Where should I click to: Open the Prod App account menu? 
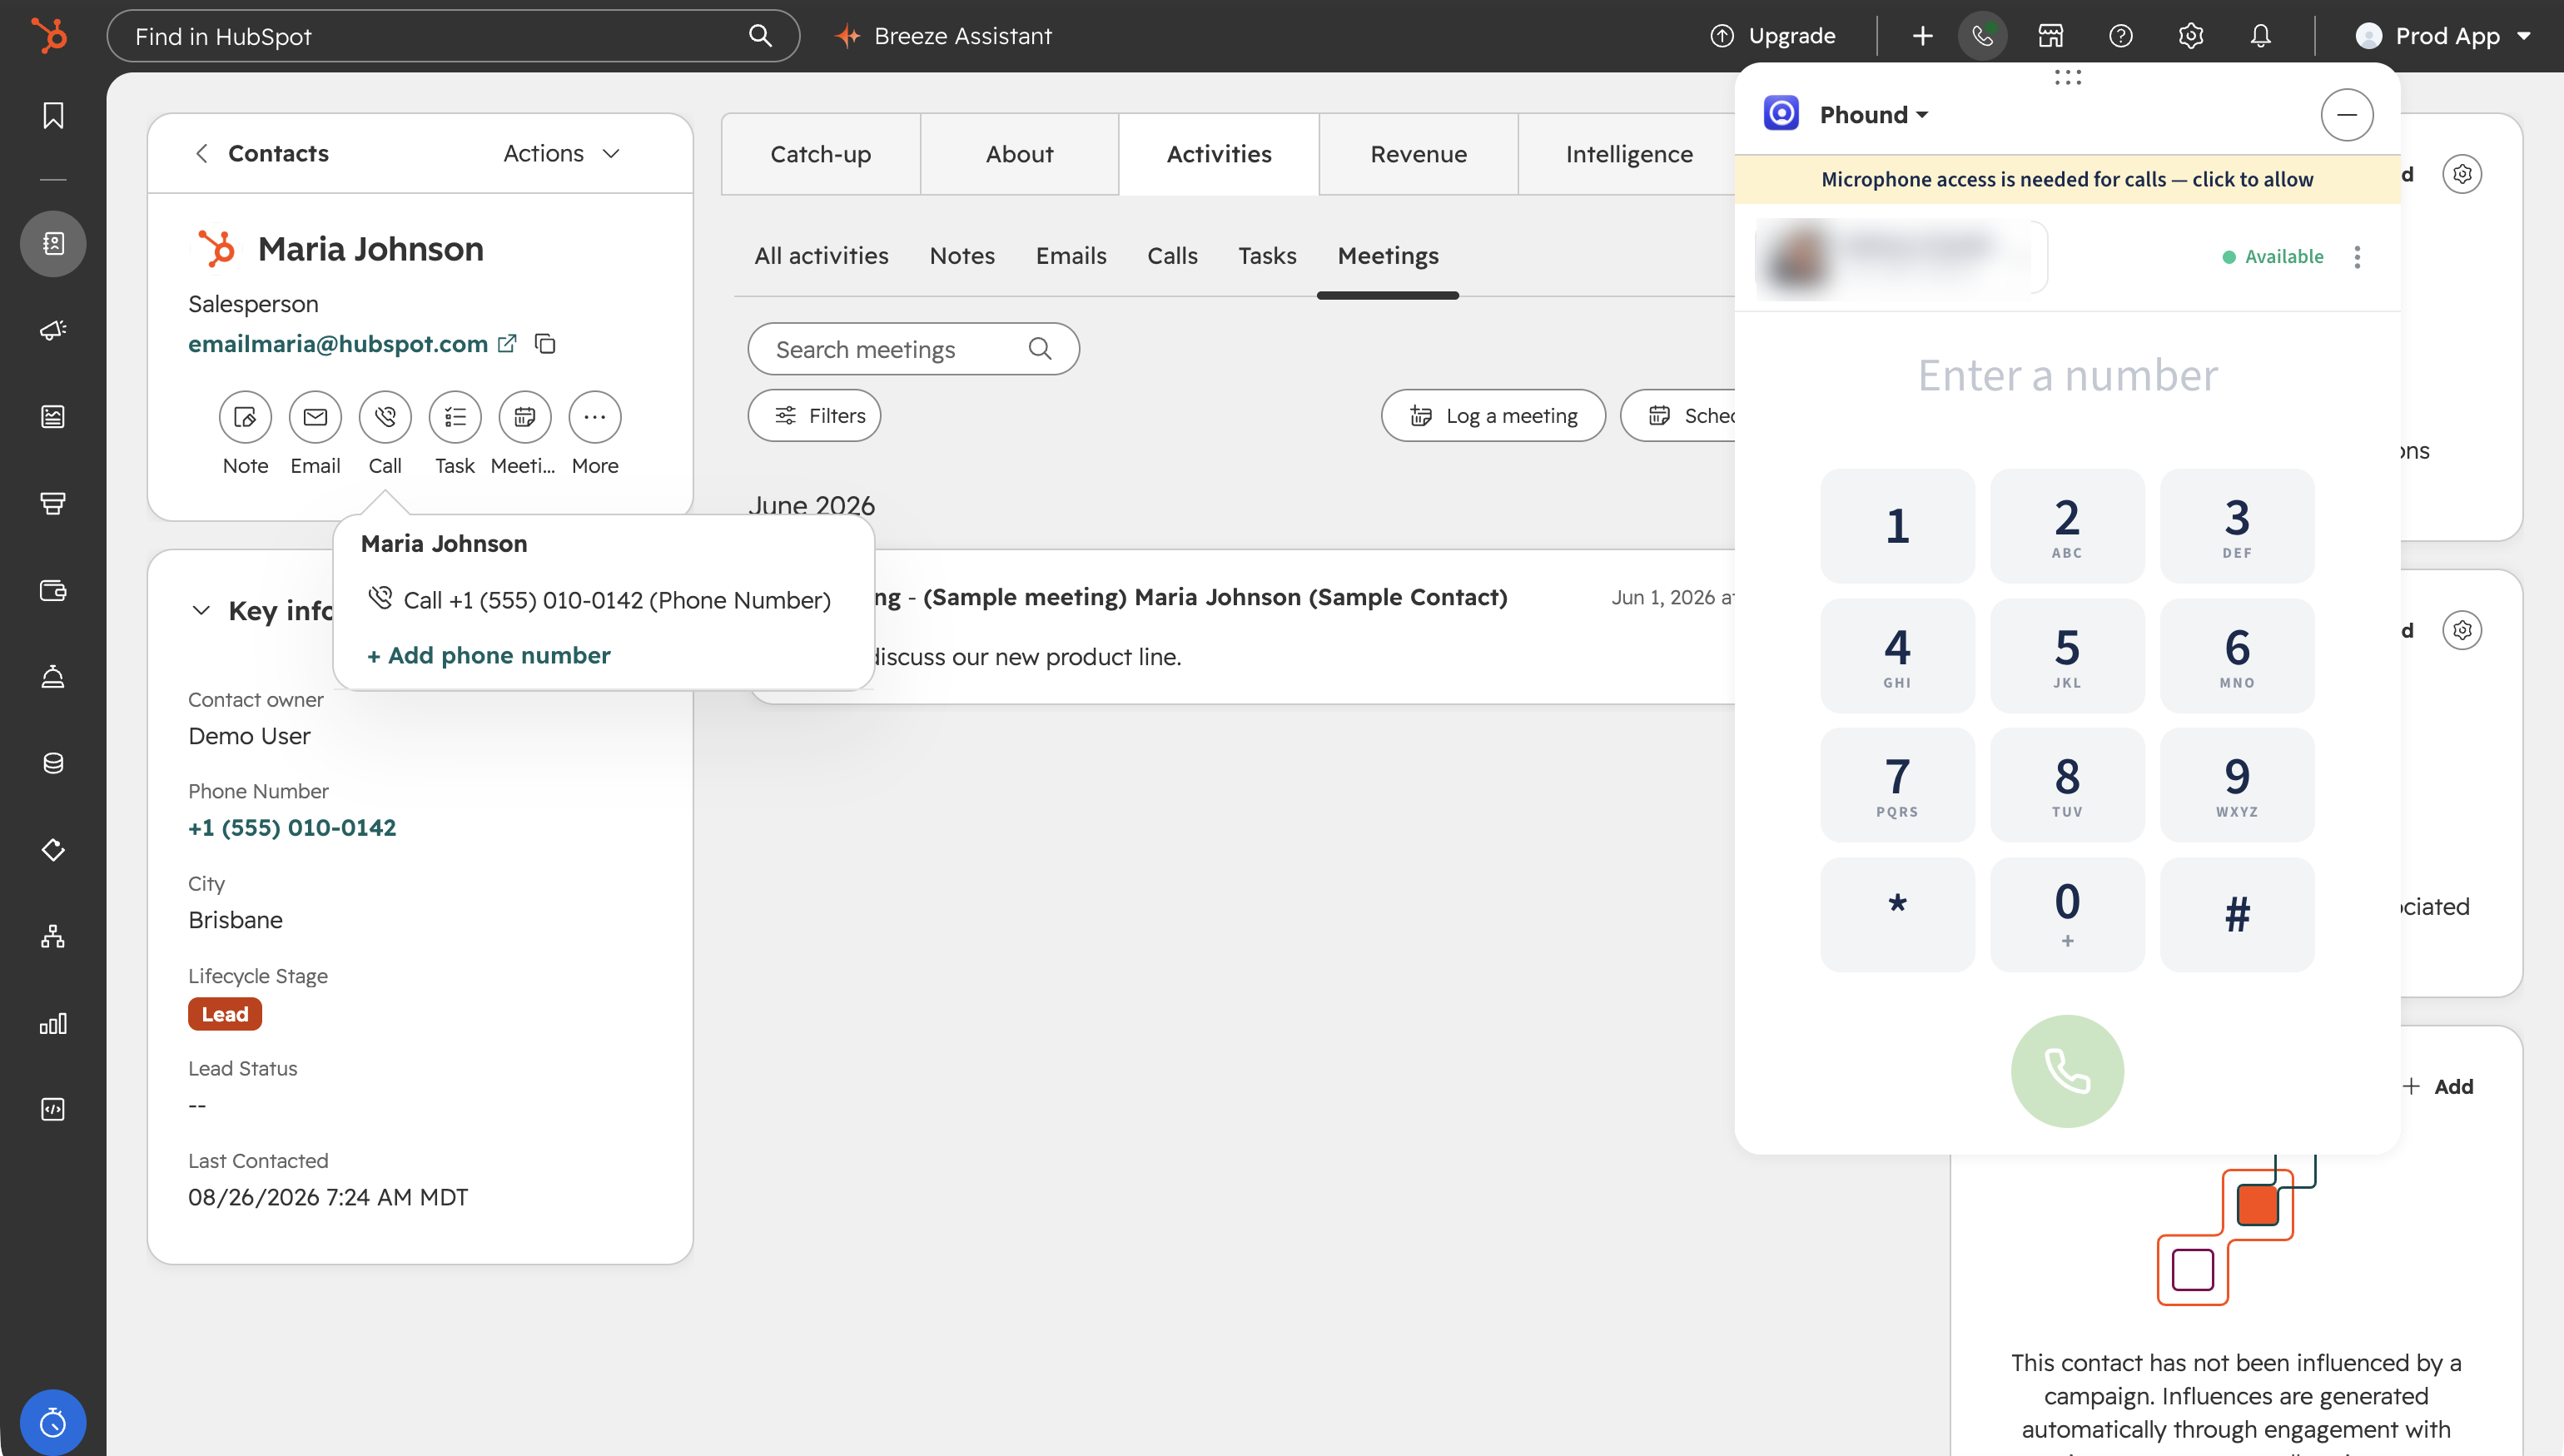click(2442, 36)
